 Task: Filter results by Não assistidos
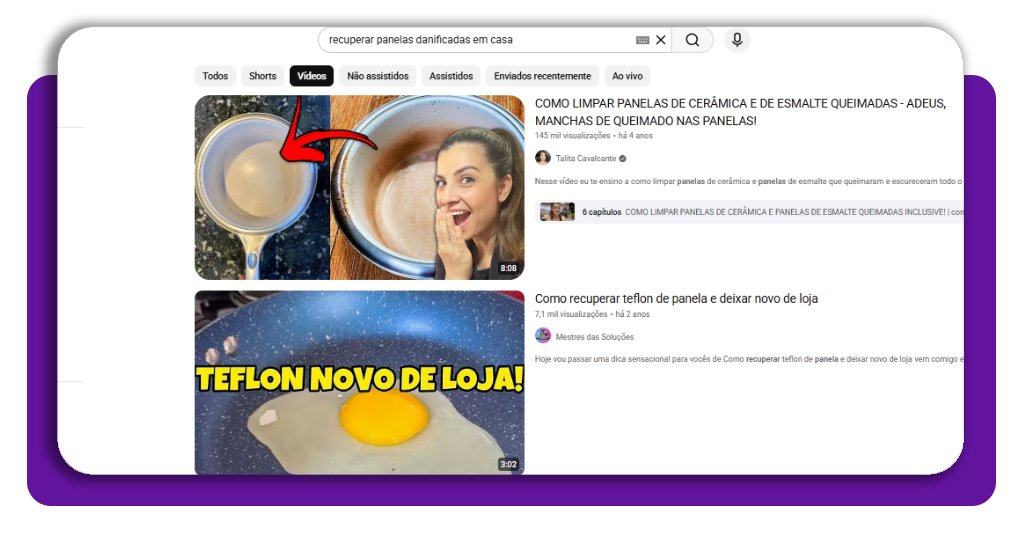point(377,76)
